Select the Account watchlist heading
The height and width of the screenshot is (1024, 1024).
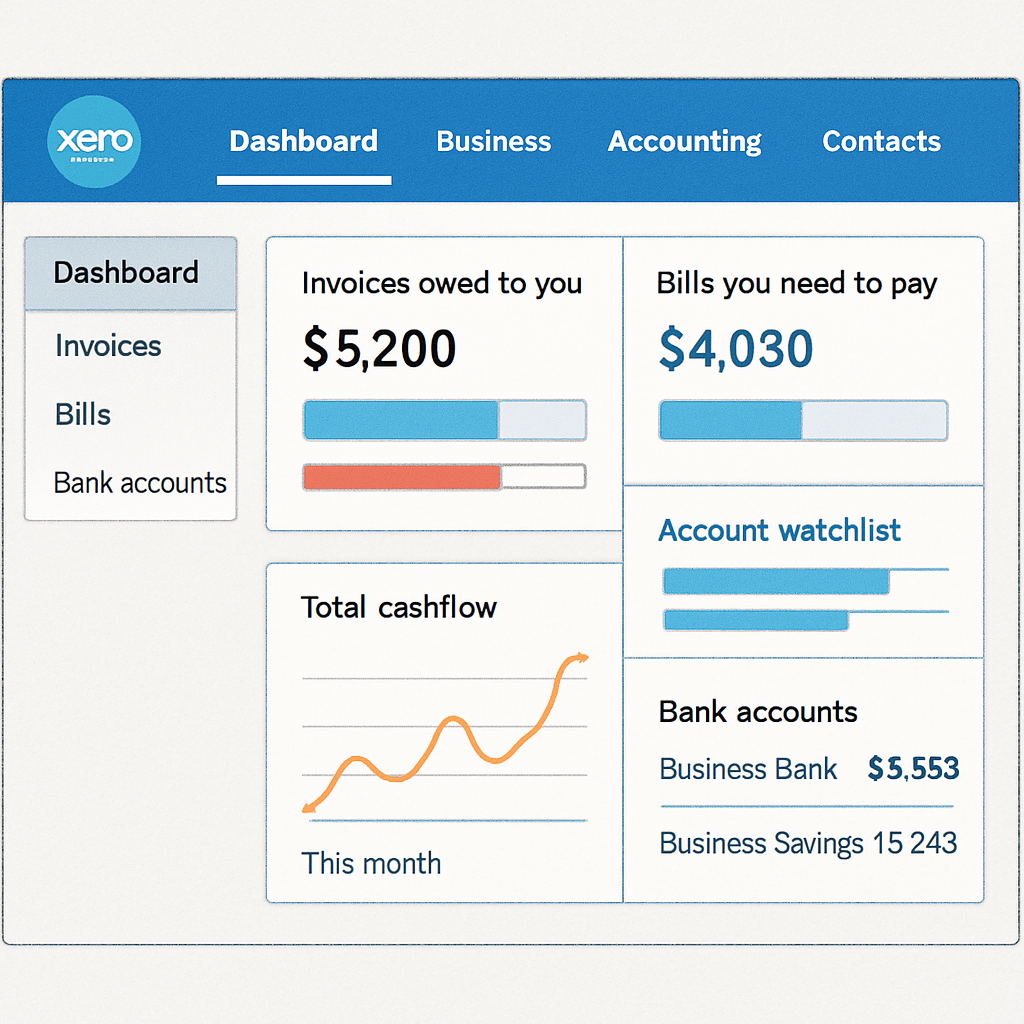[779, 531]
